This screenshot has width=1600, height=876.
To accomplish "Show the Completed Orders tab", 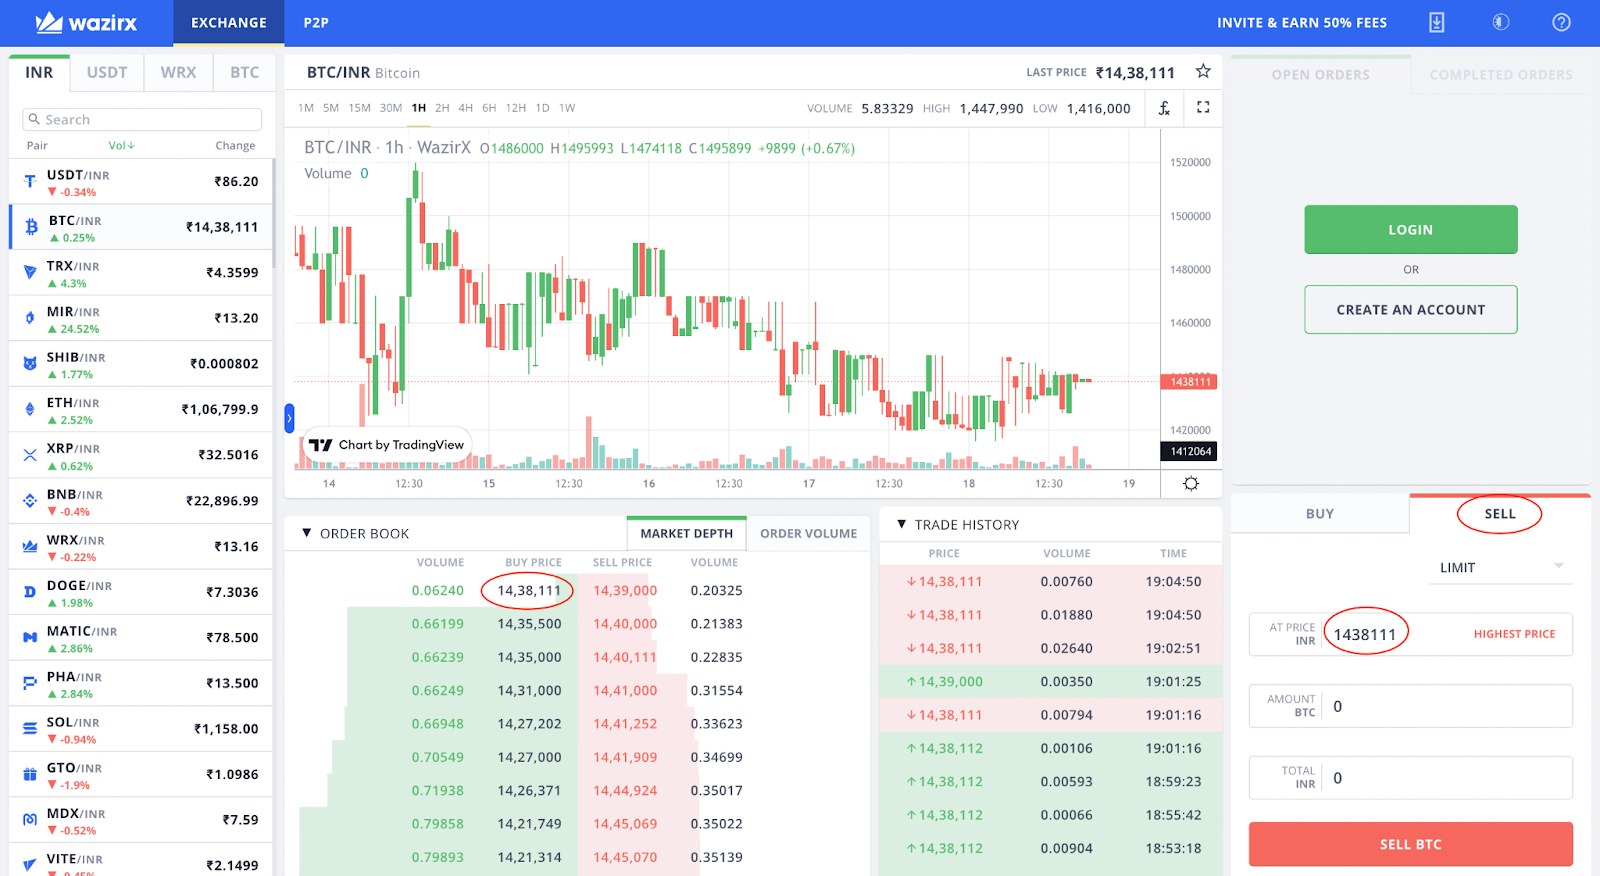I will (1501, 75).
